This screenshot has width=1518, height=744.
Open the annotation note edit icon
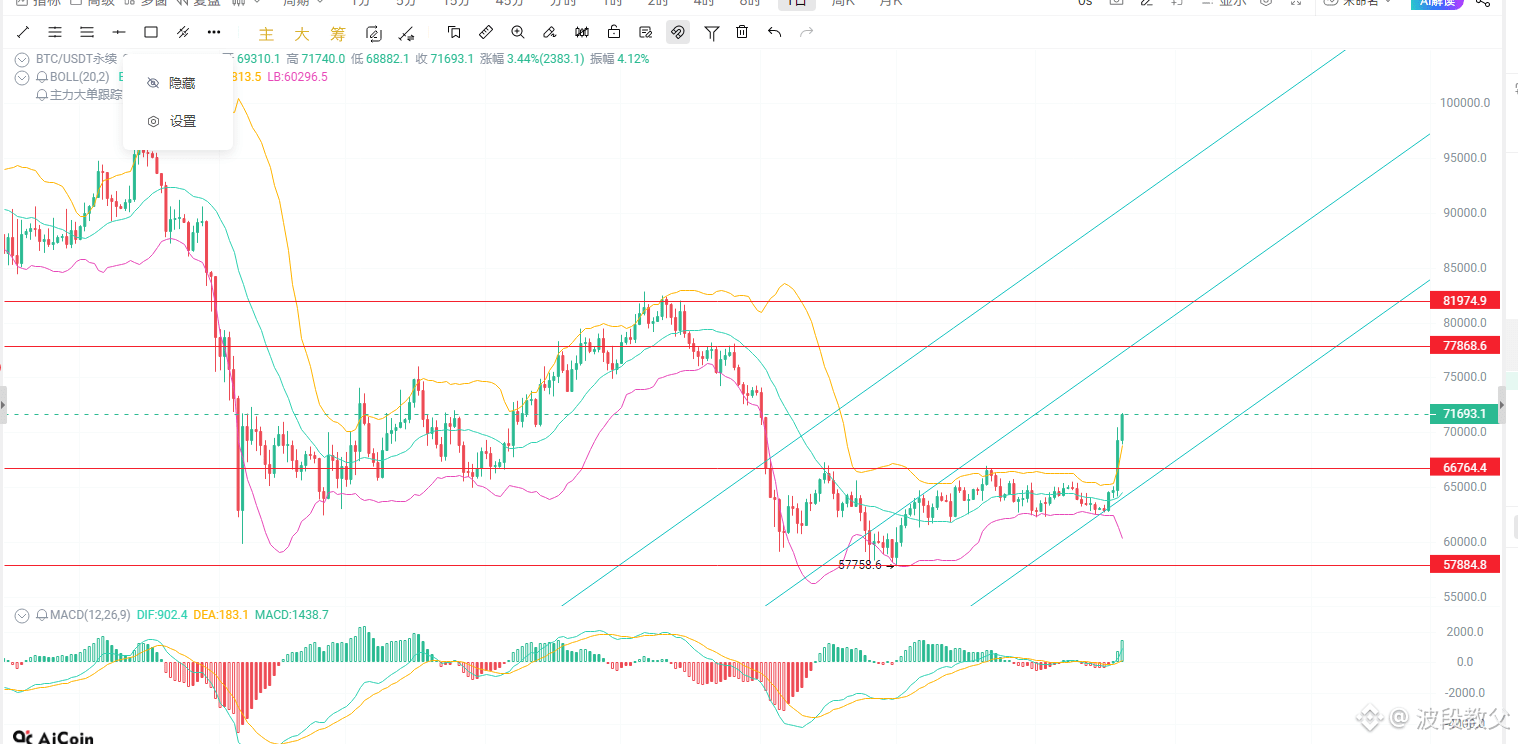646,32
